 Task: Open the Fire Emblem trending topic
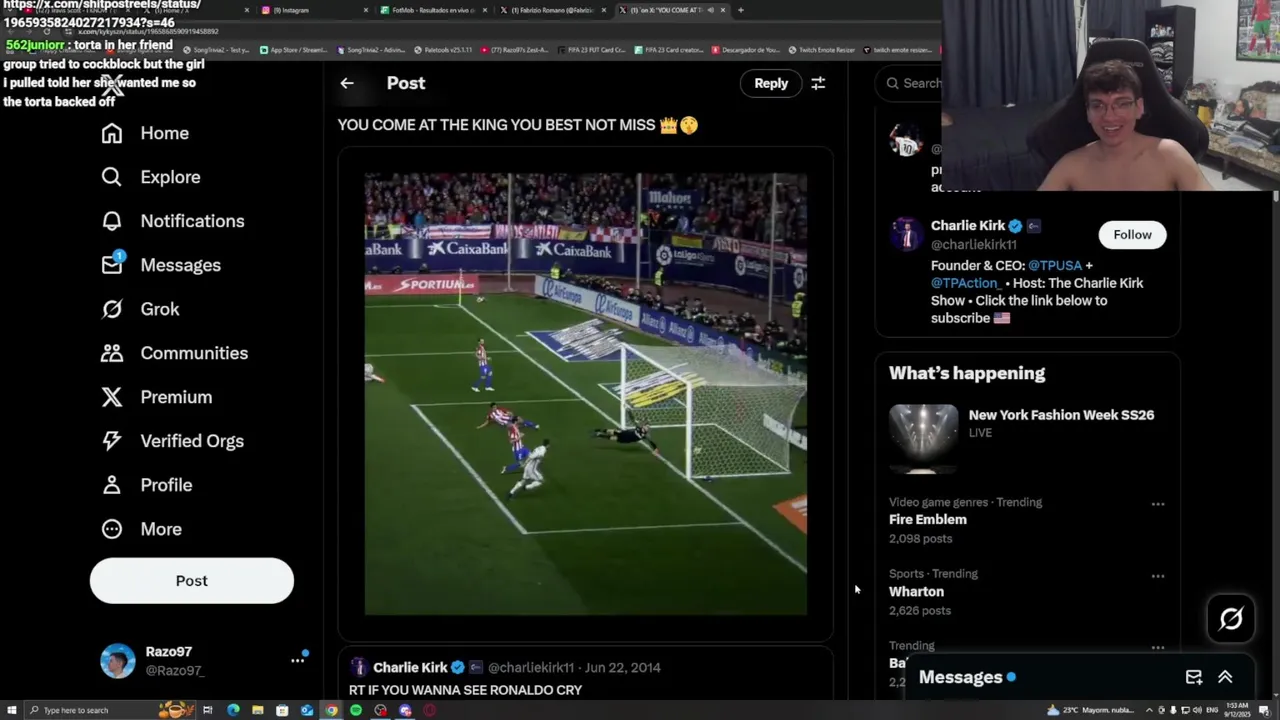coord(928,519)
